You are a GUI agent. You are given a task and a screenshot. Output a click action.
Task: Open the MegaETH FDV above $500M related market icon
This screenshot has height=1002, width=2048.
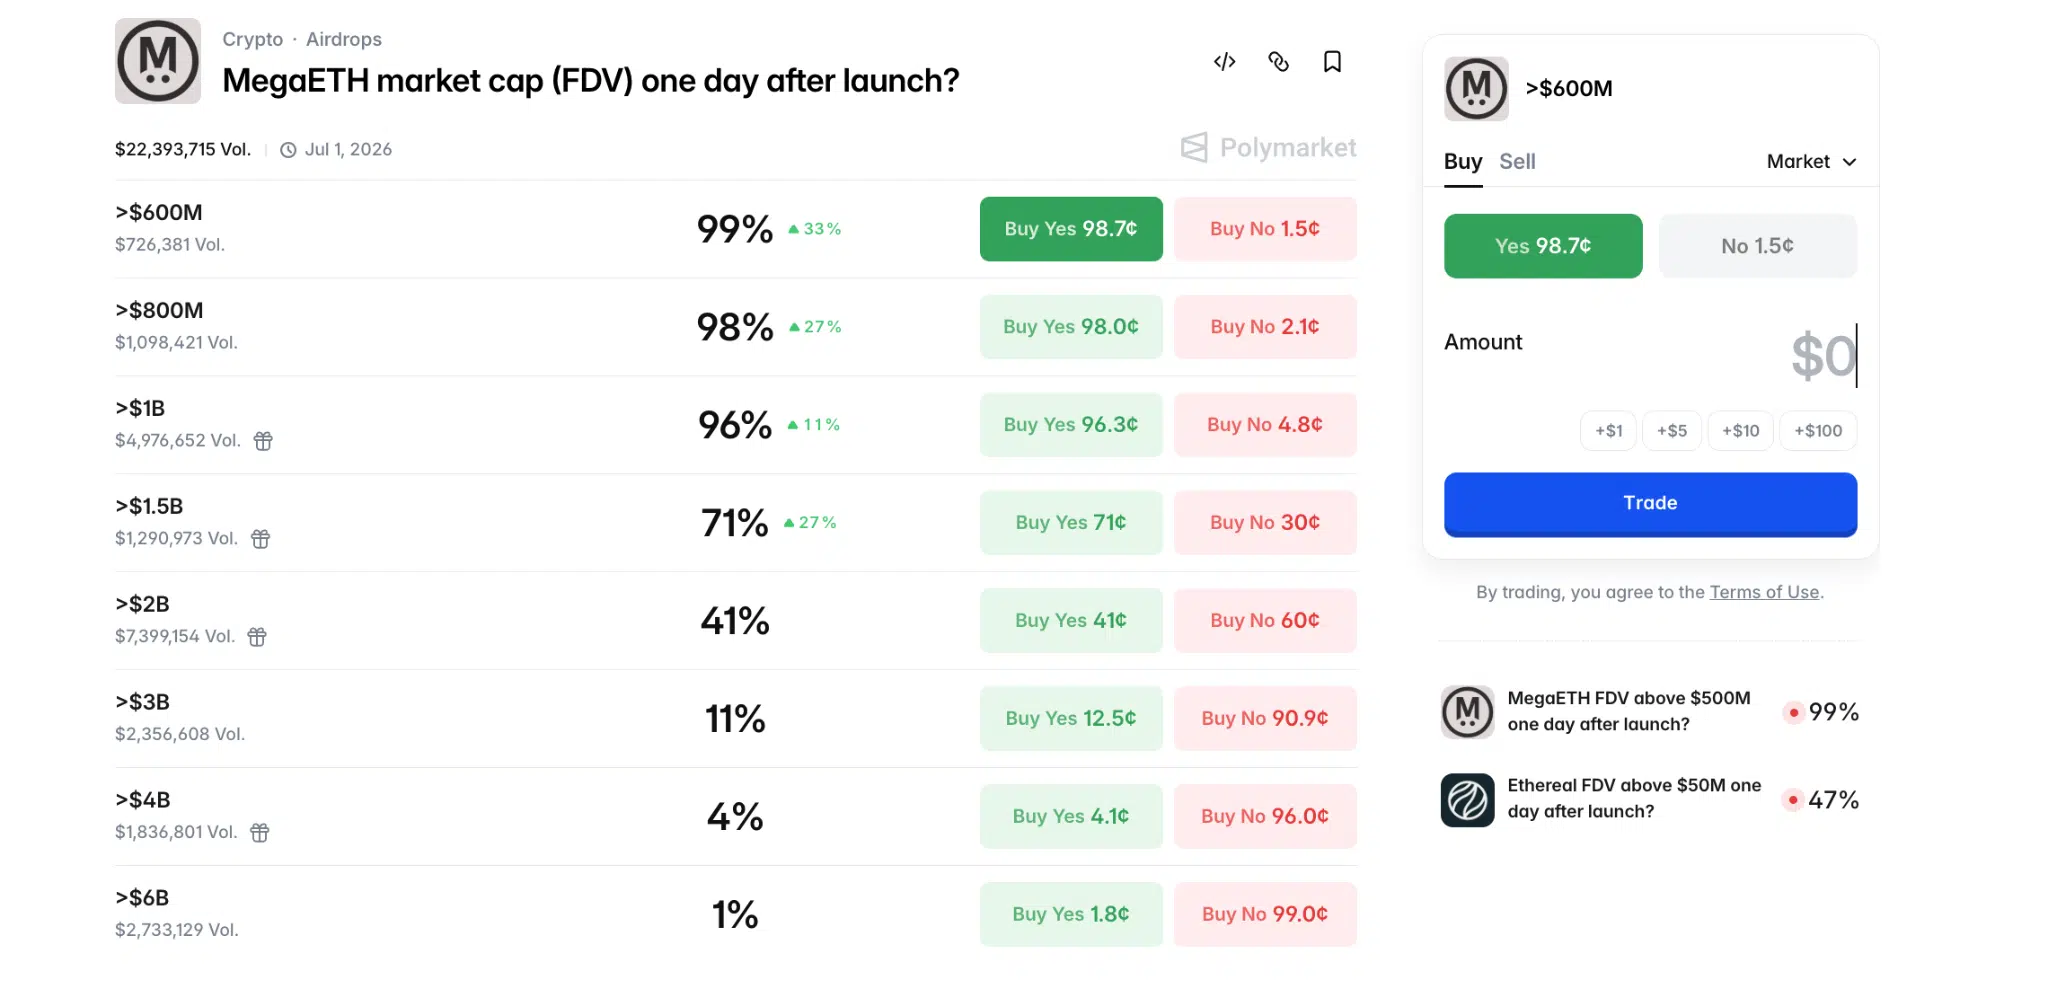coord(1467,712)
